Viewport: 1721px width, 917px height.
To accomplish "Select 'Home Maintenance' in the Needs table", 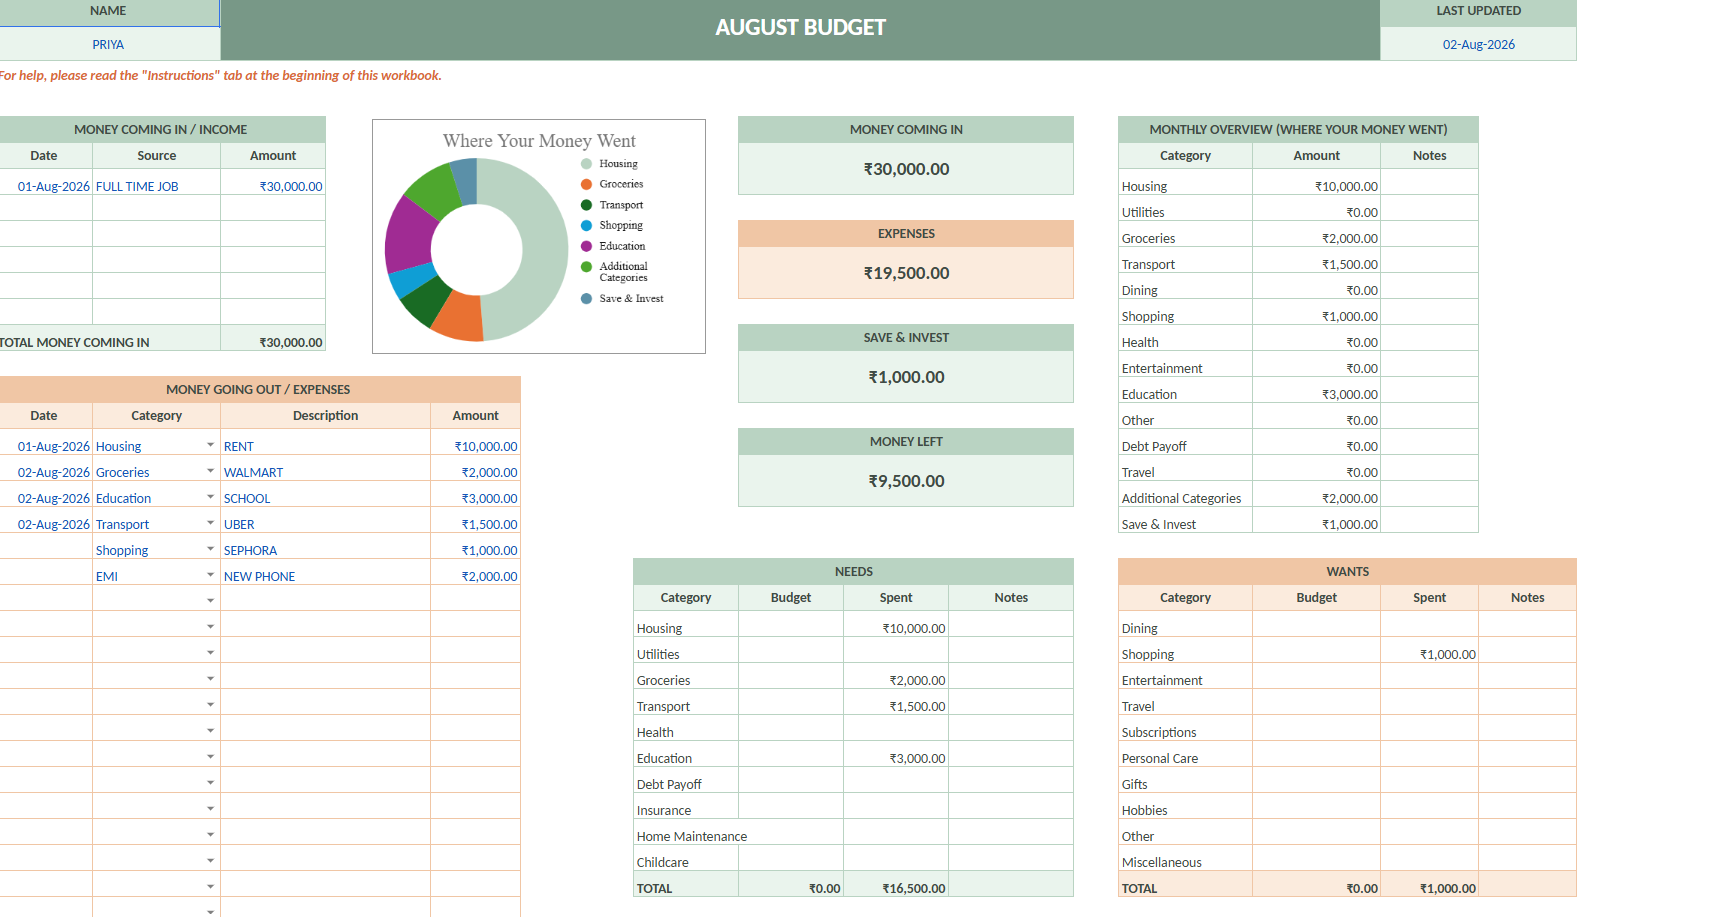I will tap(692, 837).
